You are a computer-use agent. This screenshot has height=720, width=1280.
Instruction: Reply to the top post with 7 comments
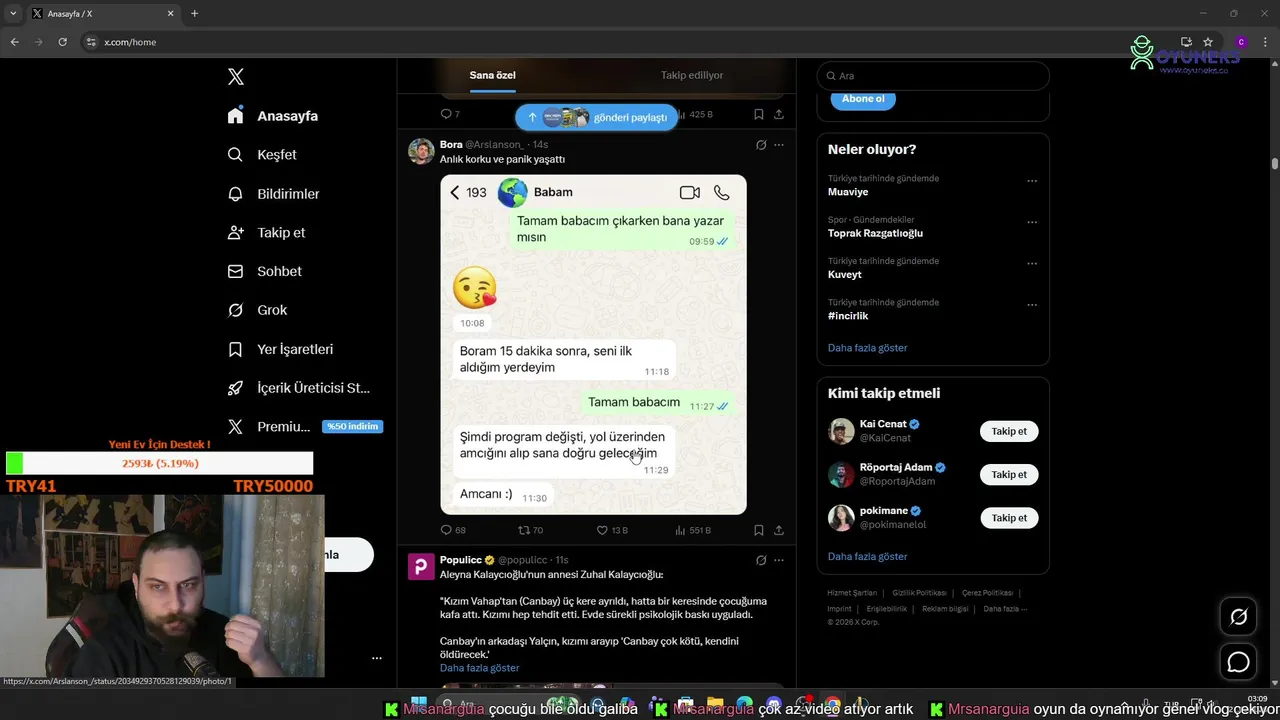[x=450, y=114]
